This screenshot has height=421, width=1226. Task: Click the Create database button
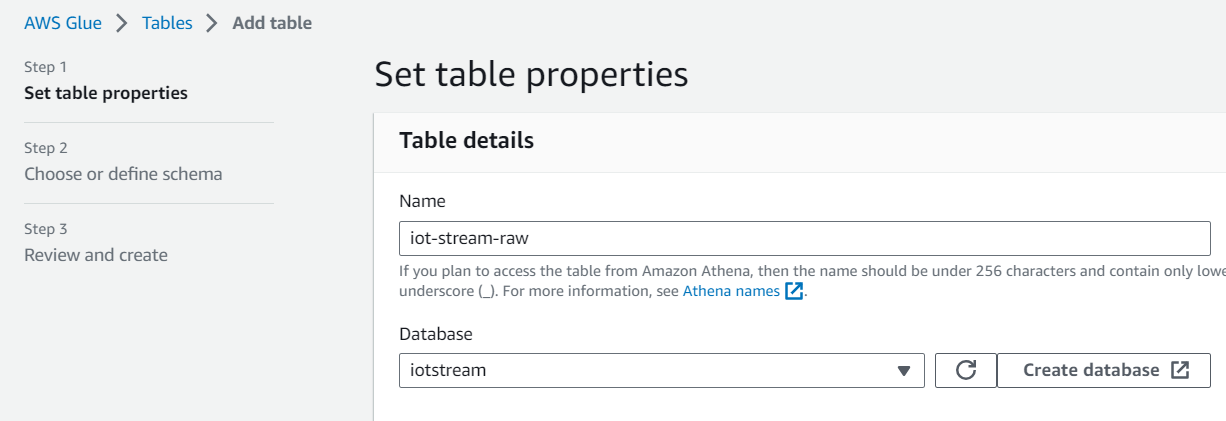pos(1103,370)
